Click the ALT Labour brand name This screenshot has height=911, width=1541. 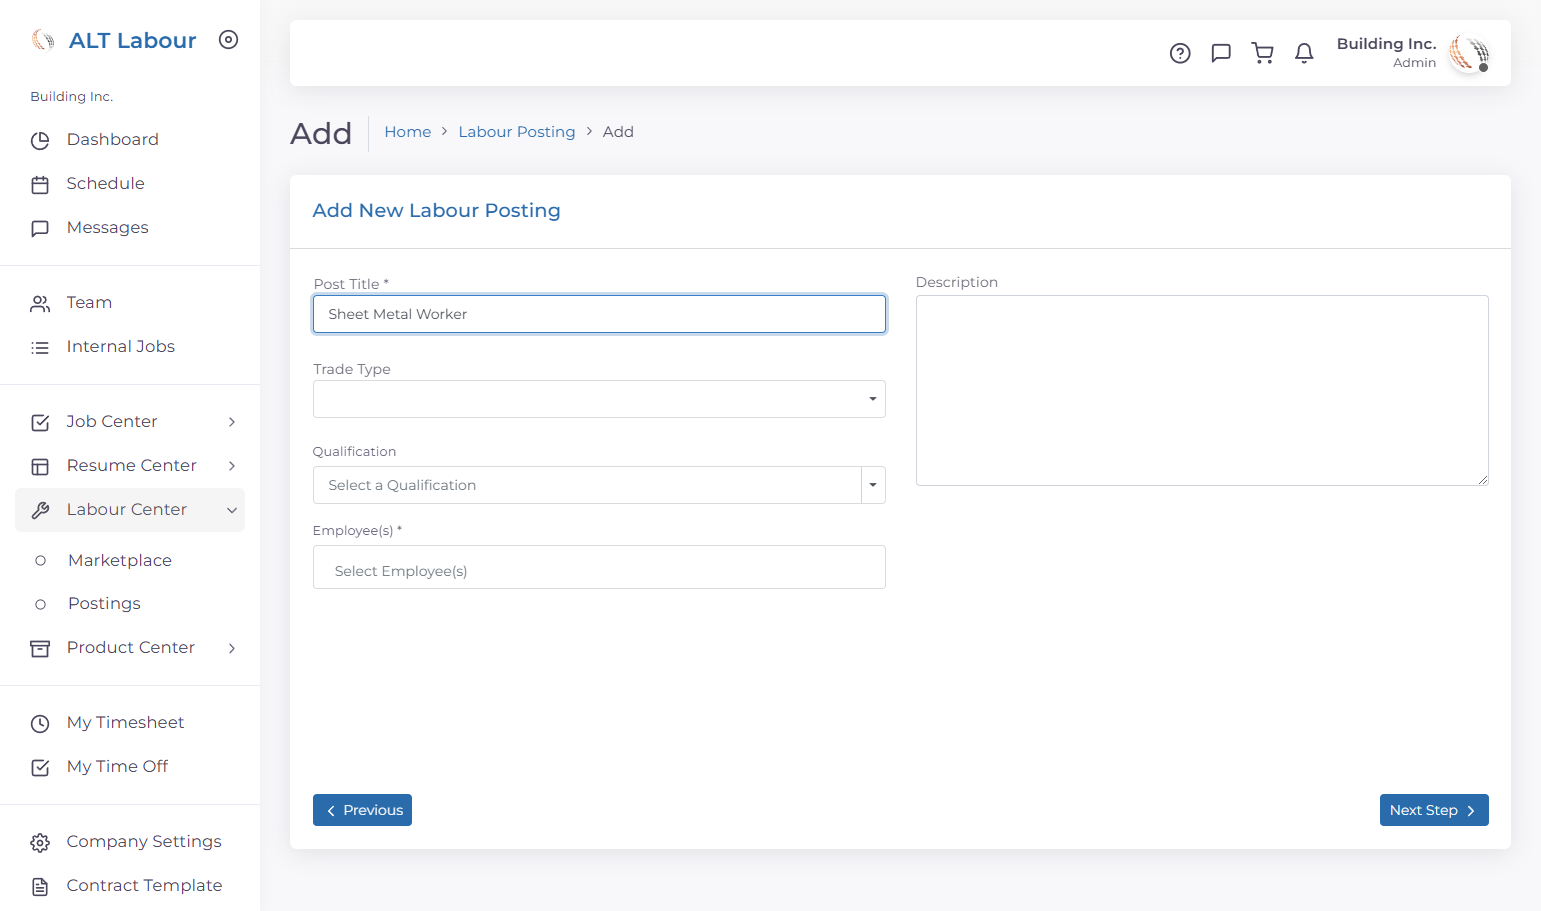[133, 40]
